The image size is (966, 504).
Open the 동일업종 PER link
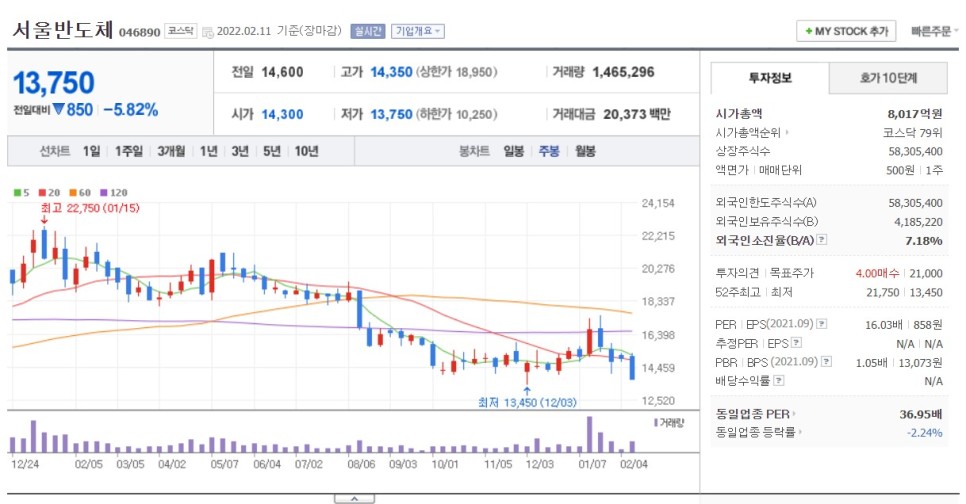(755, 413)
